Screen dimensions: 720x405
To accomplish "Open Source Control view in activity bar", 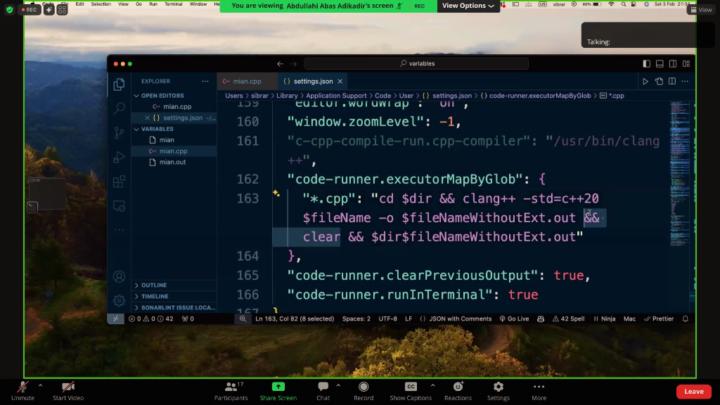I will pyautogui.click(x=119, y=132).
